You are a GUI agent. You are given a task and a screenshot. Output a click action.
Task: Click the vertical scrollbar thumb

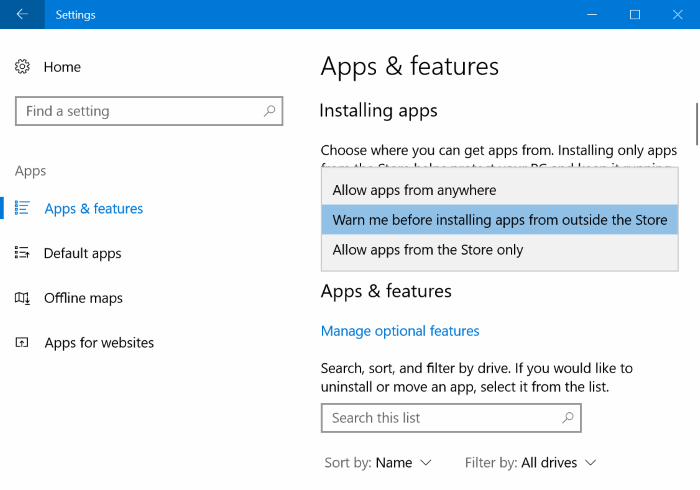(696, 124)
